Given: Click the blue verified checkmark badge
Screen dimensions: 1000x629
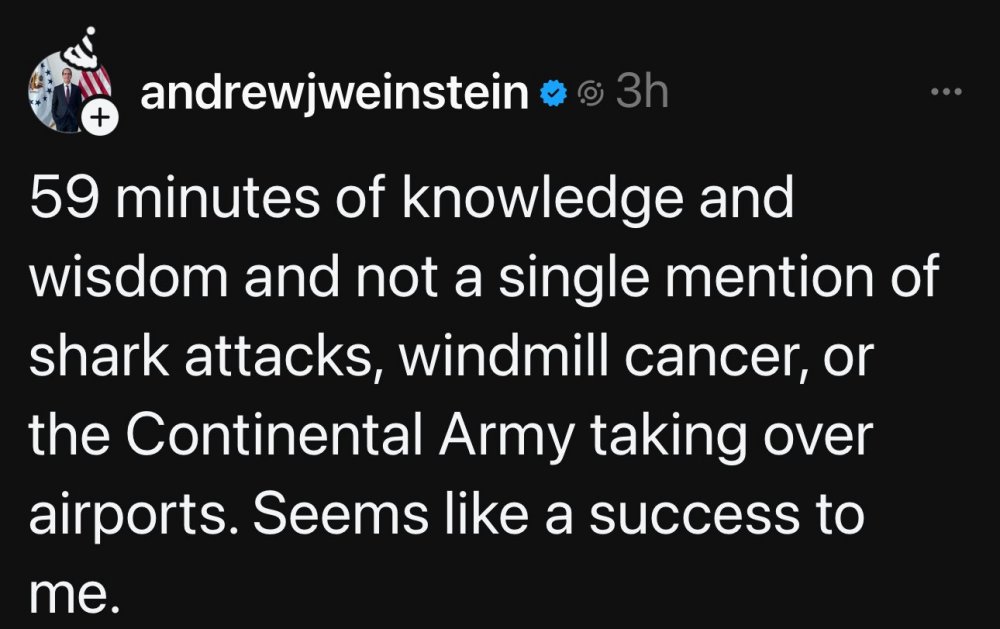Looking at the screenshot, I should point(551,94).
